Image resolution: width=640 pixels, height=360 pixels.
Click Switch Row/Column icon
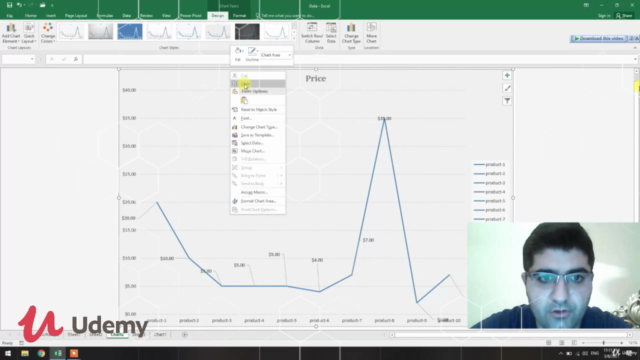[x=312, y=33]
